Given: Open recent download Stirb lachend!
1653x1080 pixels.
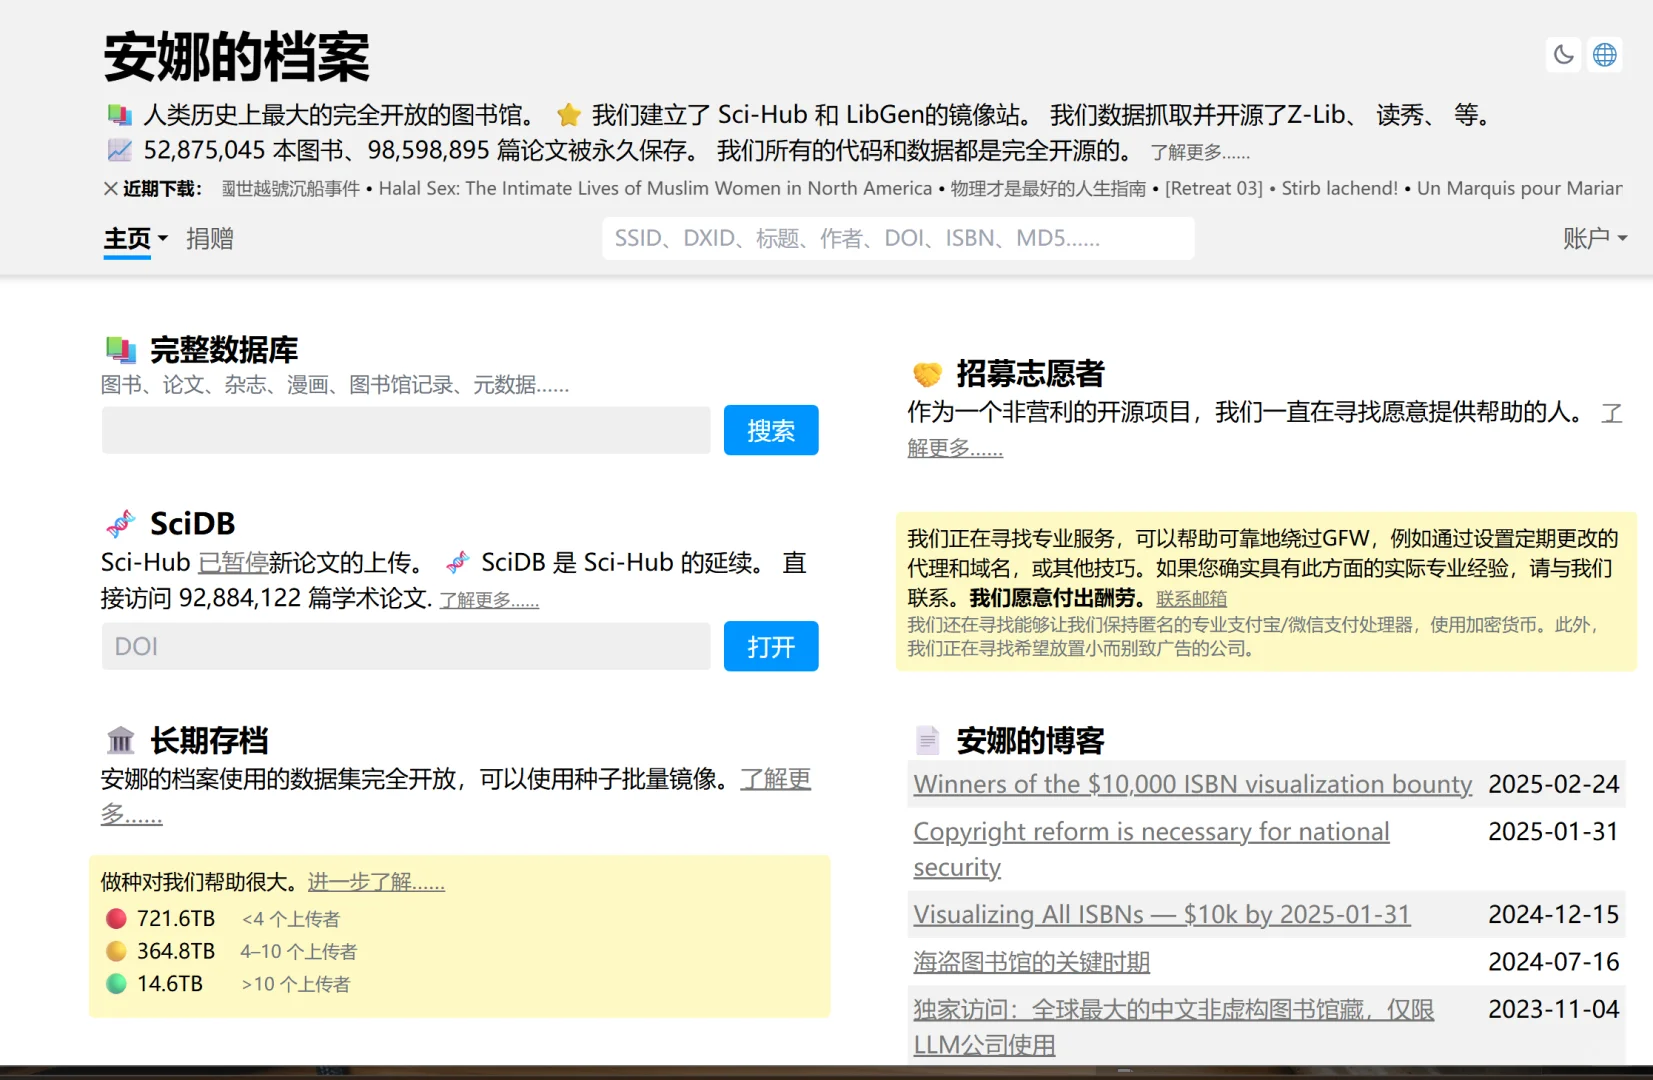Looking at the screenshot, I should point(1340,188).
